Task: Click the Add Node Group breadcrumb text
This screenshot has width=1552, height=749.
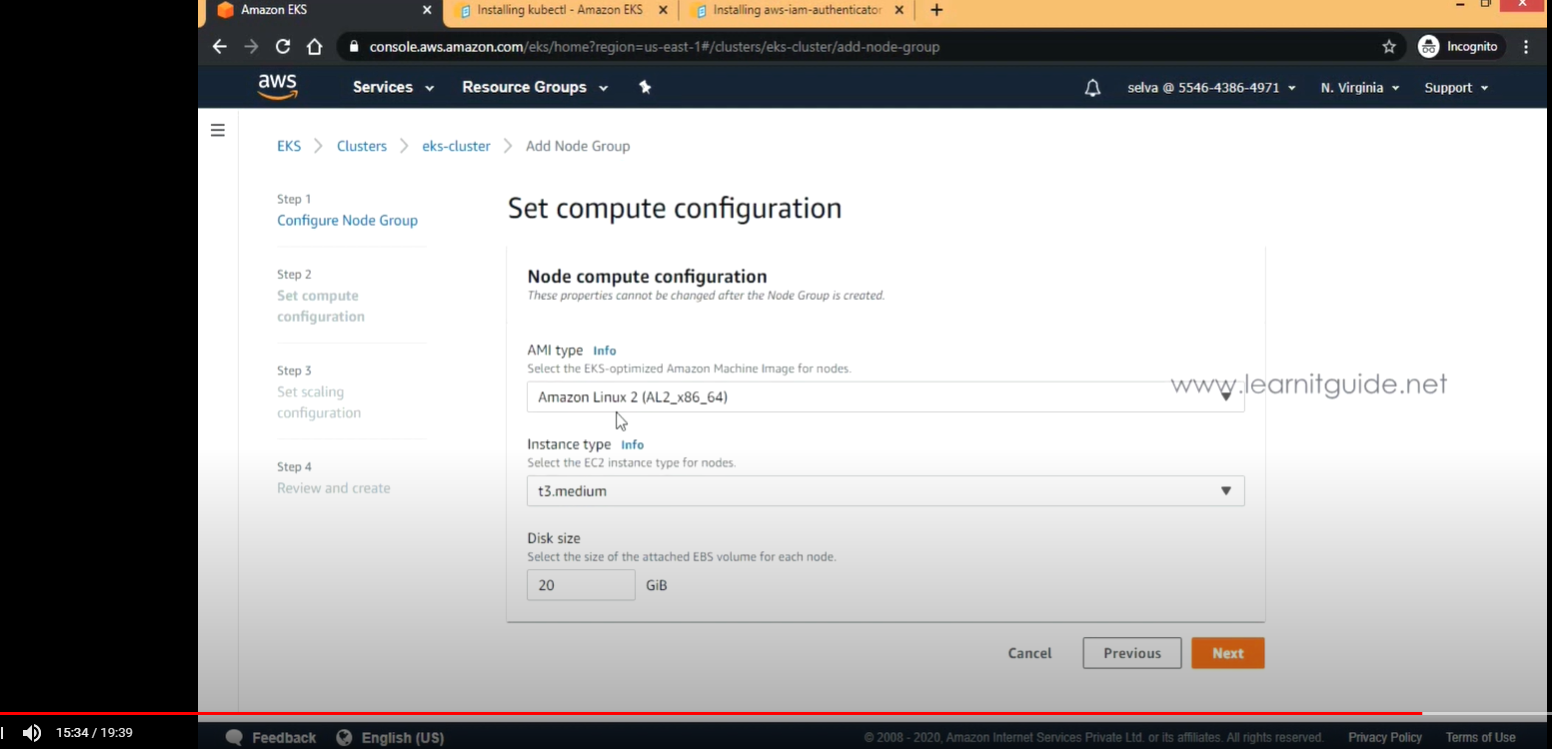Action: click(578, 146)
